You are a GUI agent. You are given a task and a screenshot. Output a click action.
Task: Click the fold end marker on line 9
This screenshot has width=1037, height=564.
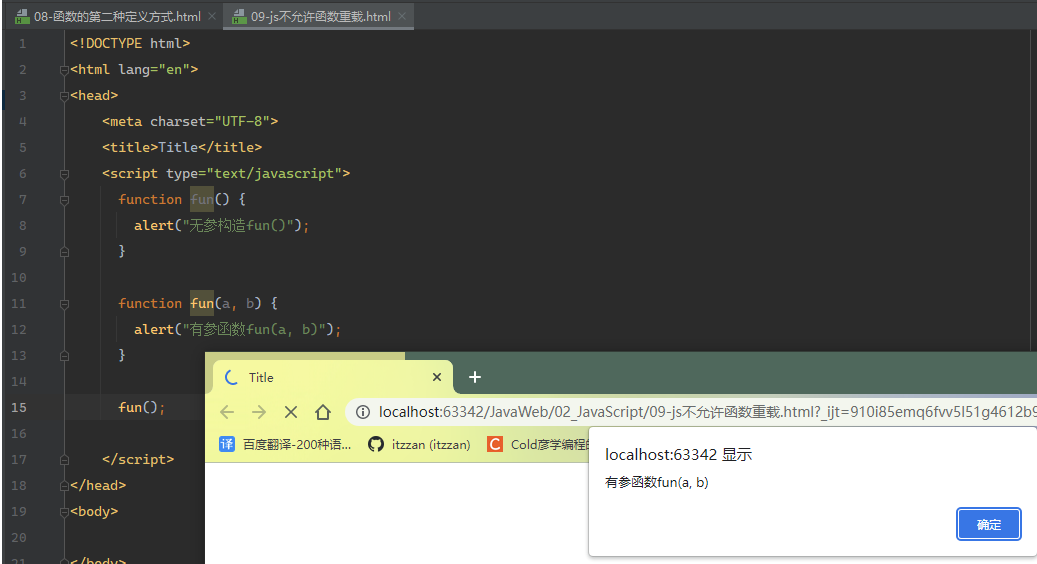tap(64, 252)
